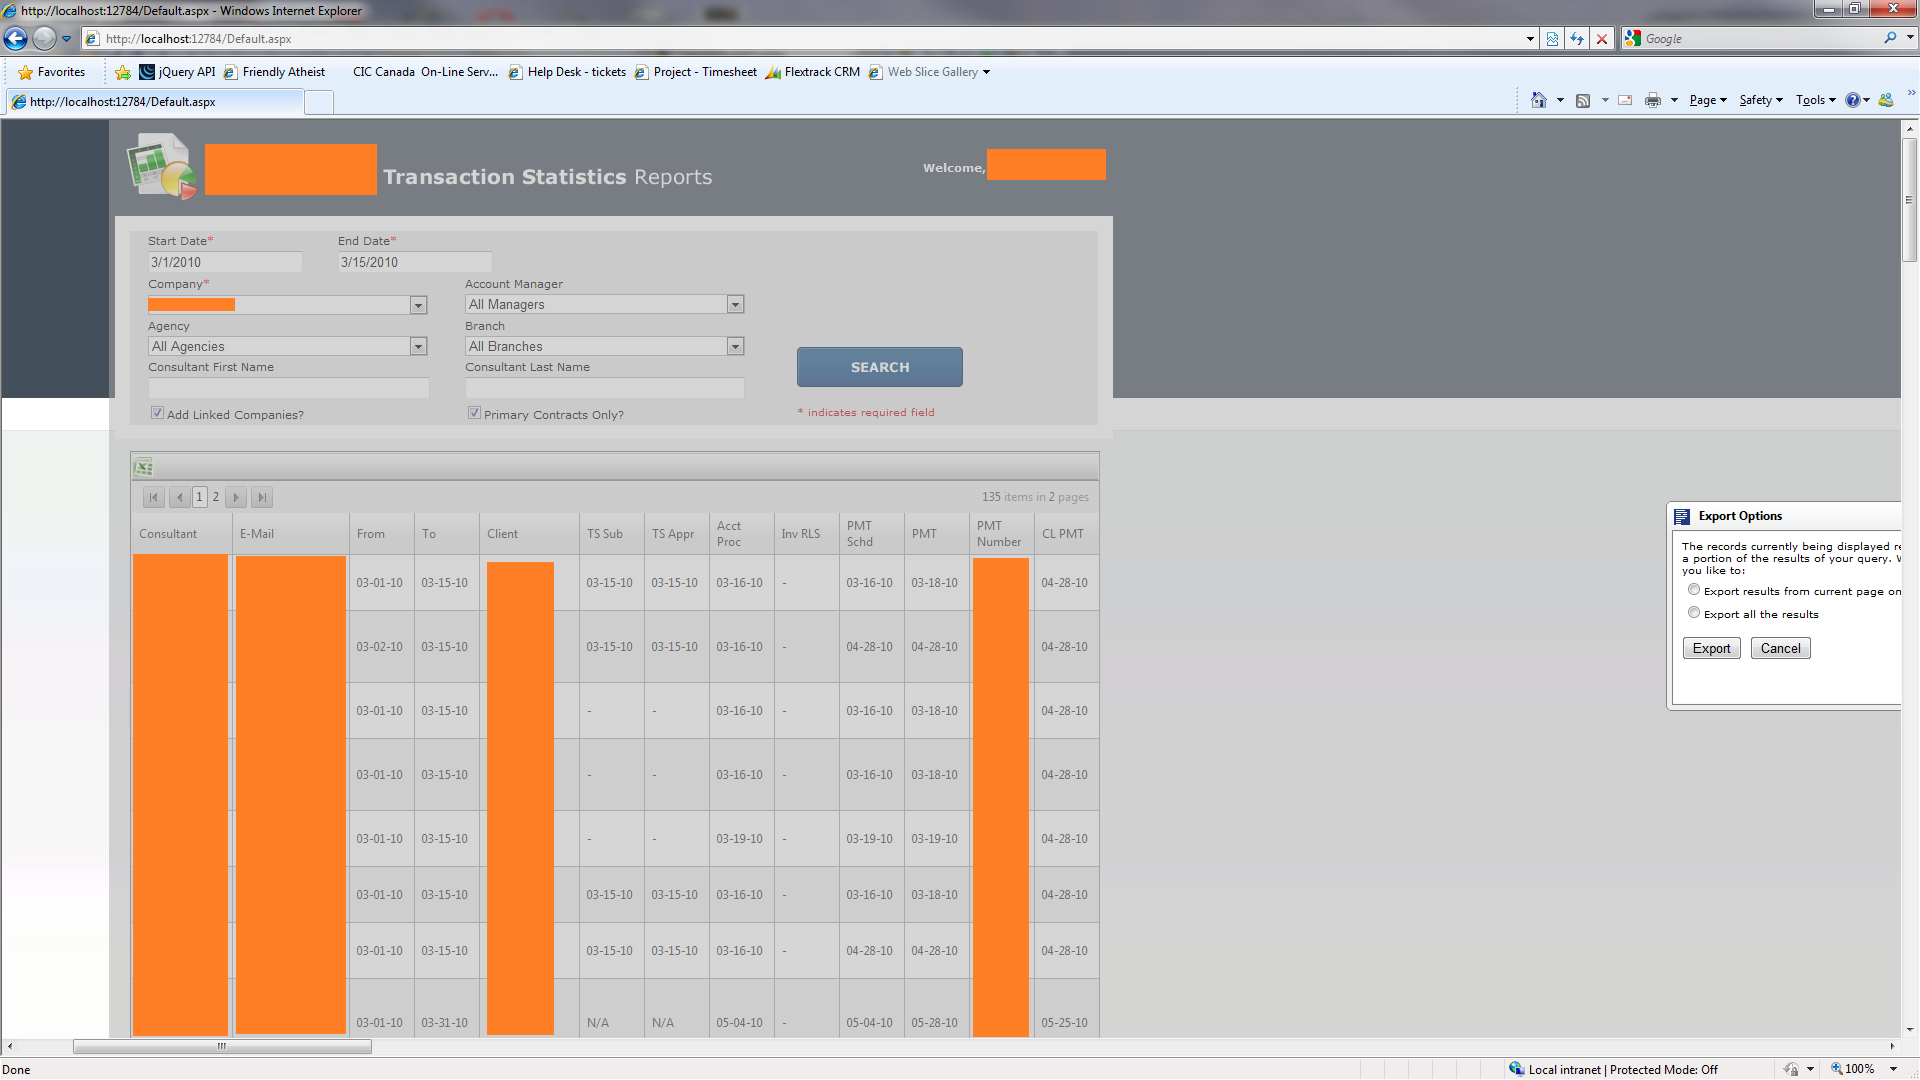Go to previous results page arrow
The image size is (1920, 1080).
tap(179, 497)
